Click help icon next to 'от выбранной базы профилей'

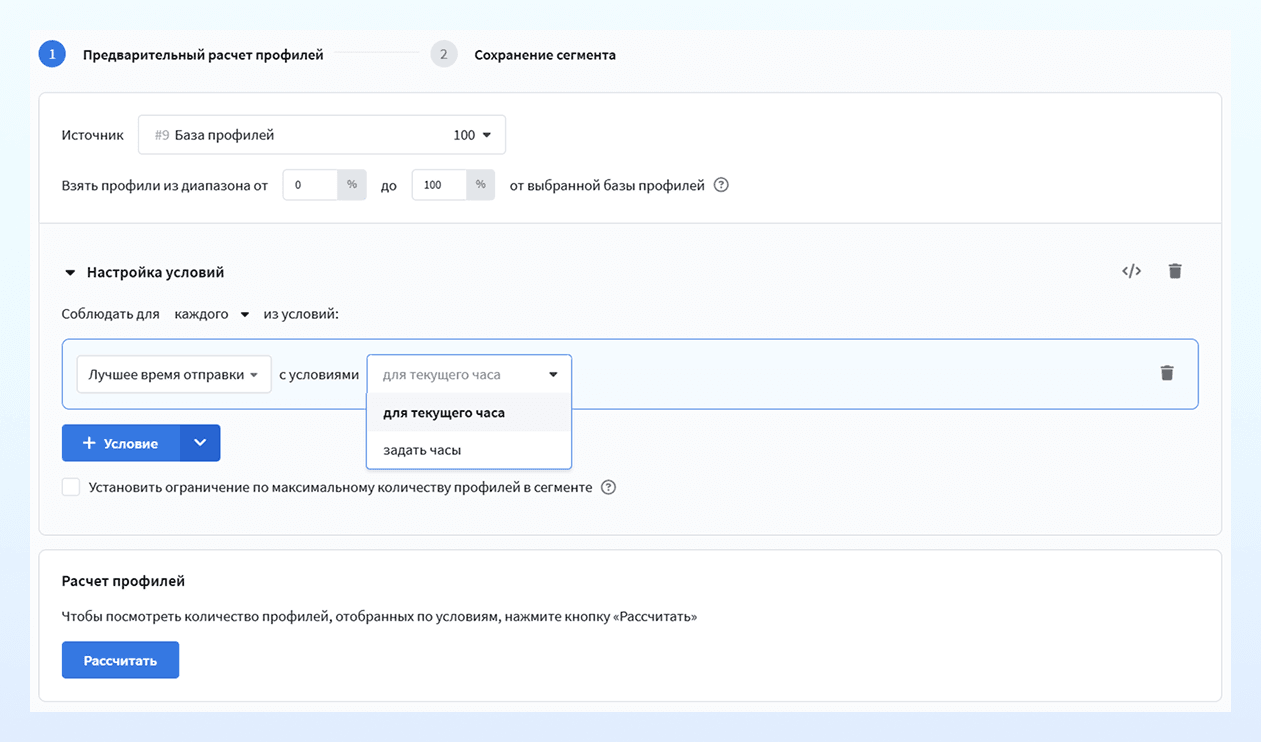(721, 185)
